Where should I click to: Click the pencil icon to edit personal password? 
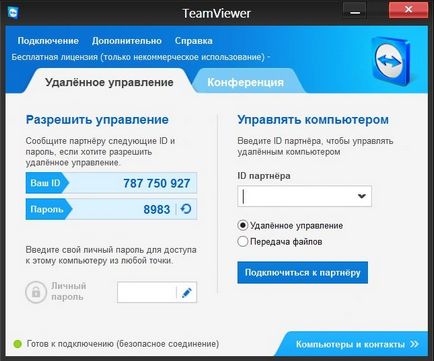[187, 293]
